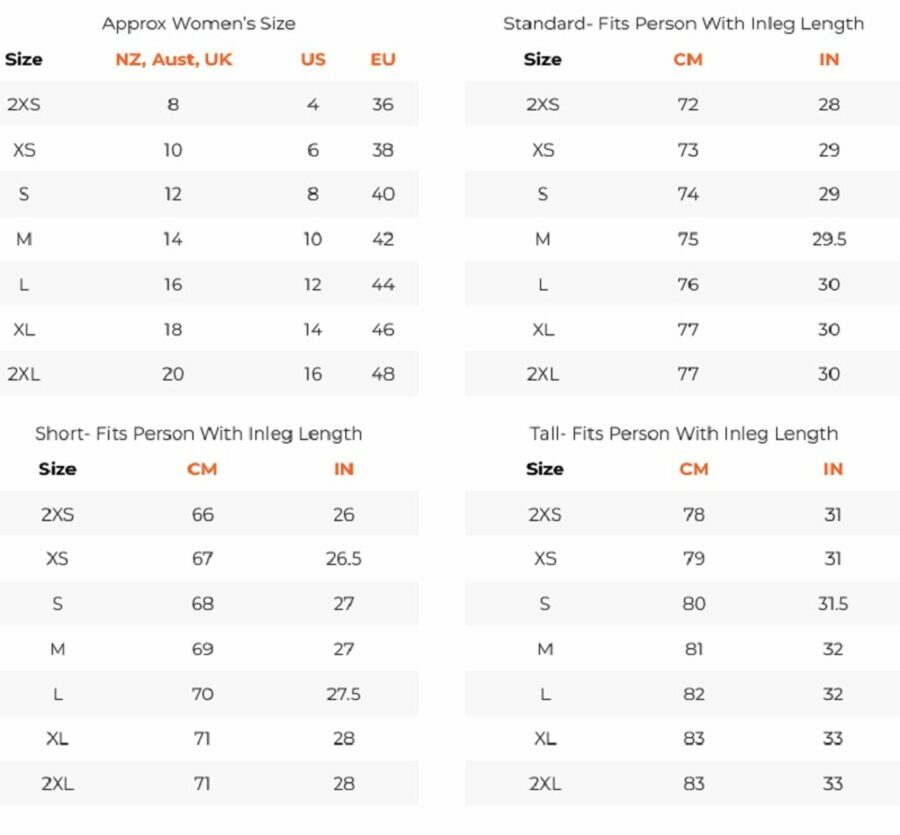Viewport: 900px width, 835px height.
Task: Select the 29.5 inch value in Standard table
Action: pos(829,239)
